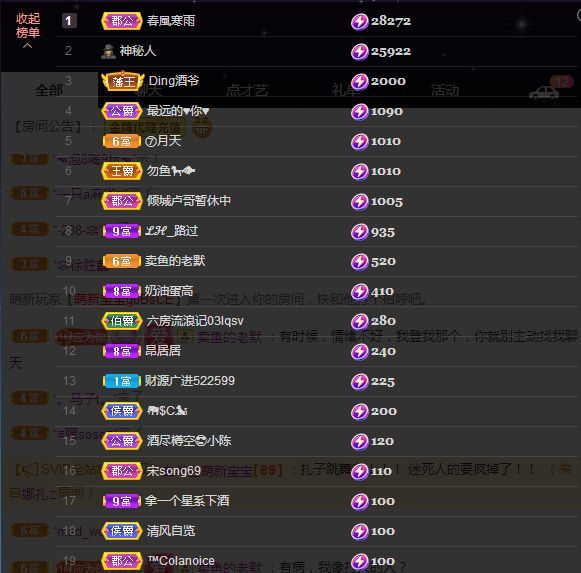Click the contribution value 1005
Viewport: 581px width, 573px height.
point(386,202)
